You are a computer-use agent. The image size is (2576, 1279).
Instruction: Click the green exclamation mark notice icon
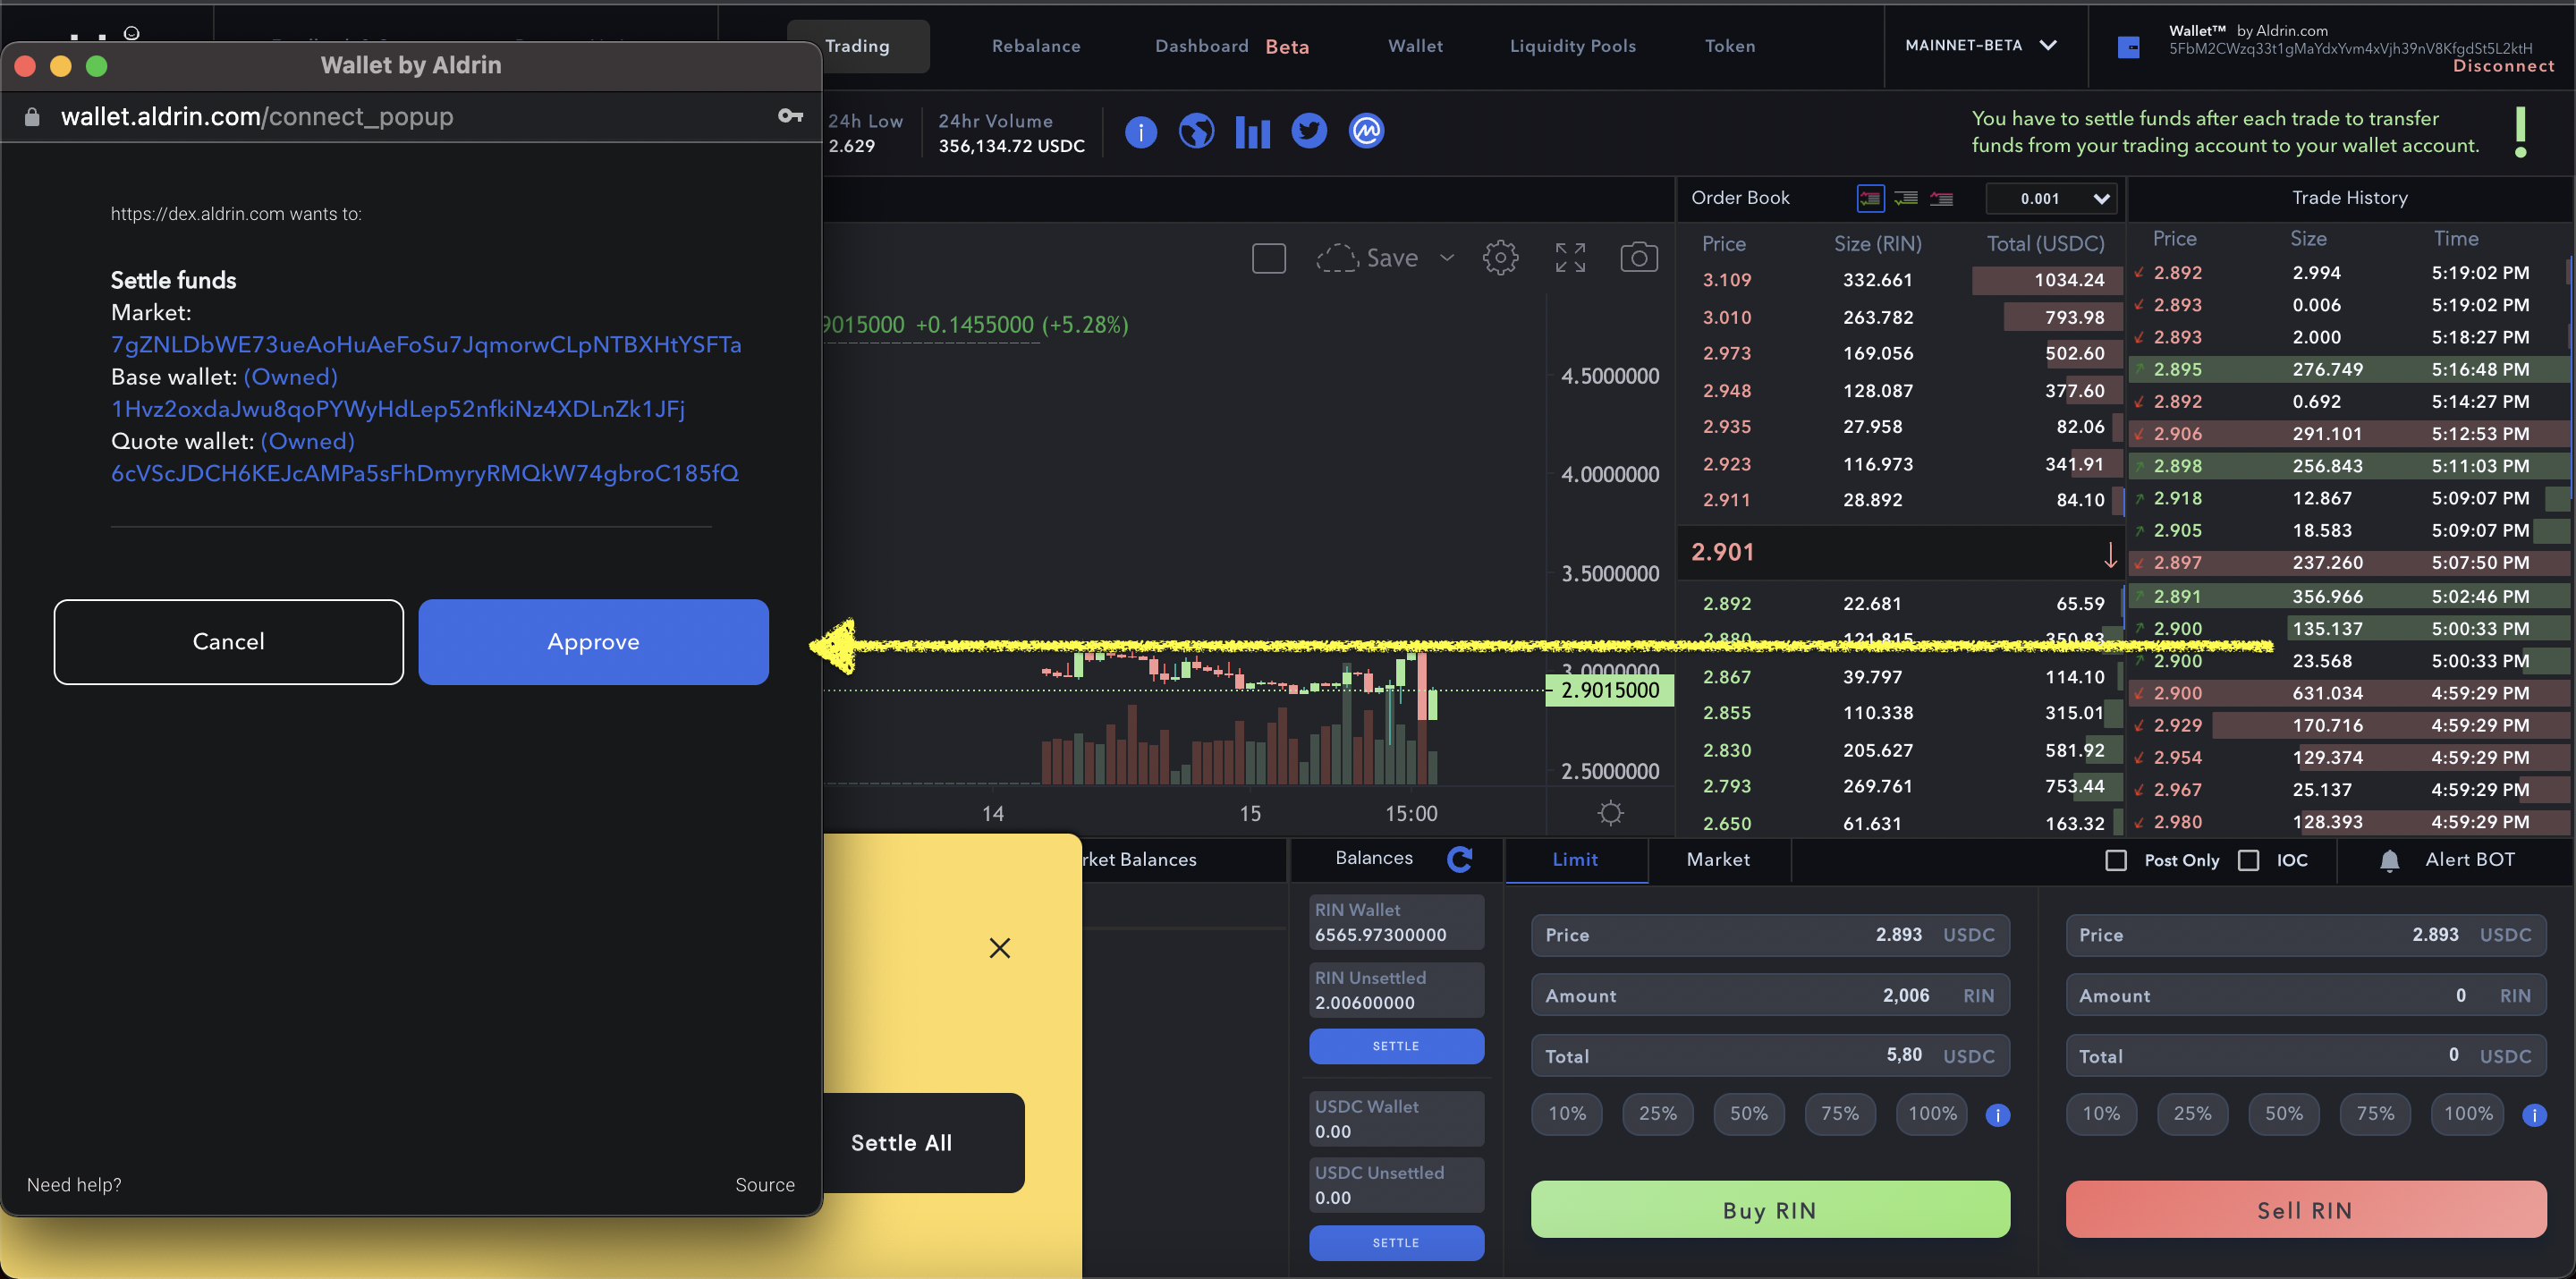[2520, 132]
